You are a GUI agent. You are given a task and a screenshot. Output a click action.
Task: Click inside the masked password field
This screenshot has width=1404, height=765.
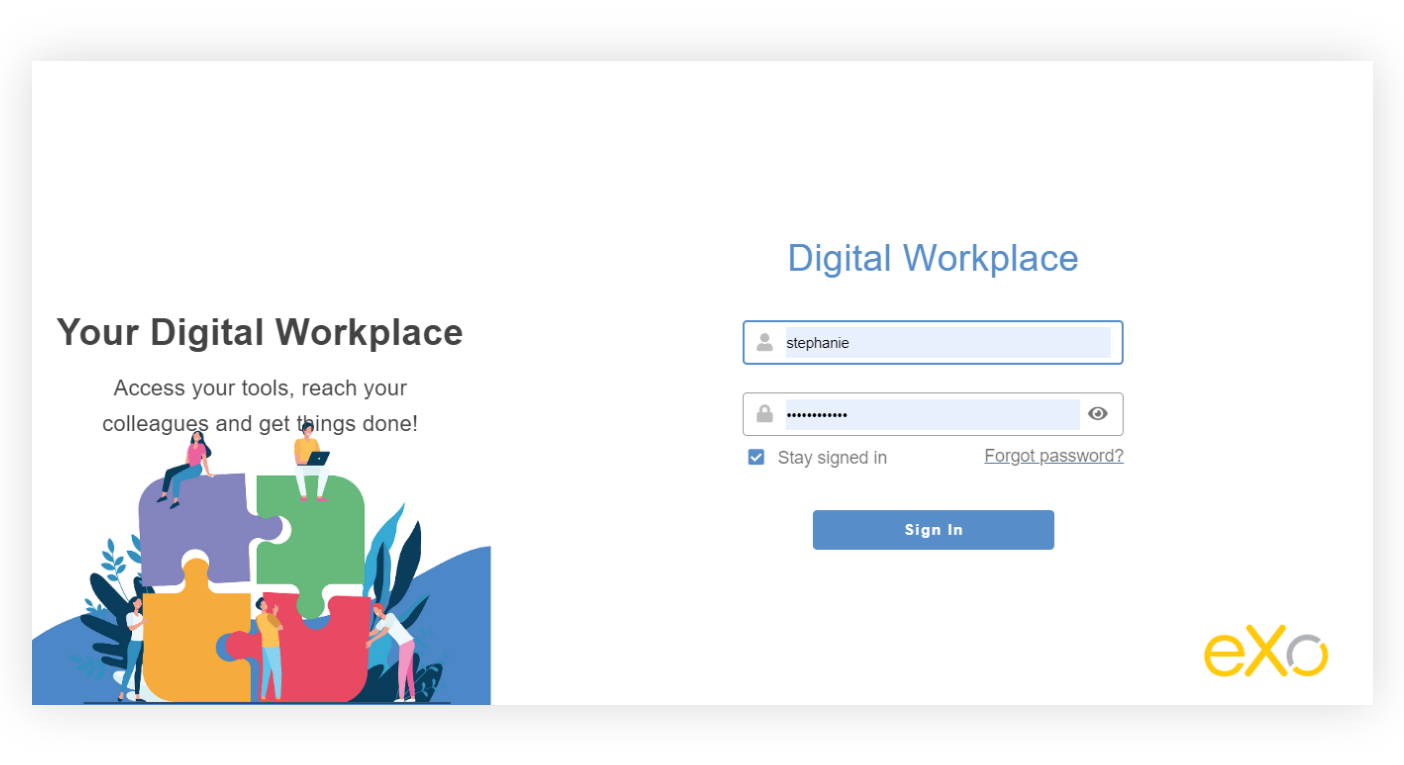pos(931,414)
